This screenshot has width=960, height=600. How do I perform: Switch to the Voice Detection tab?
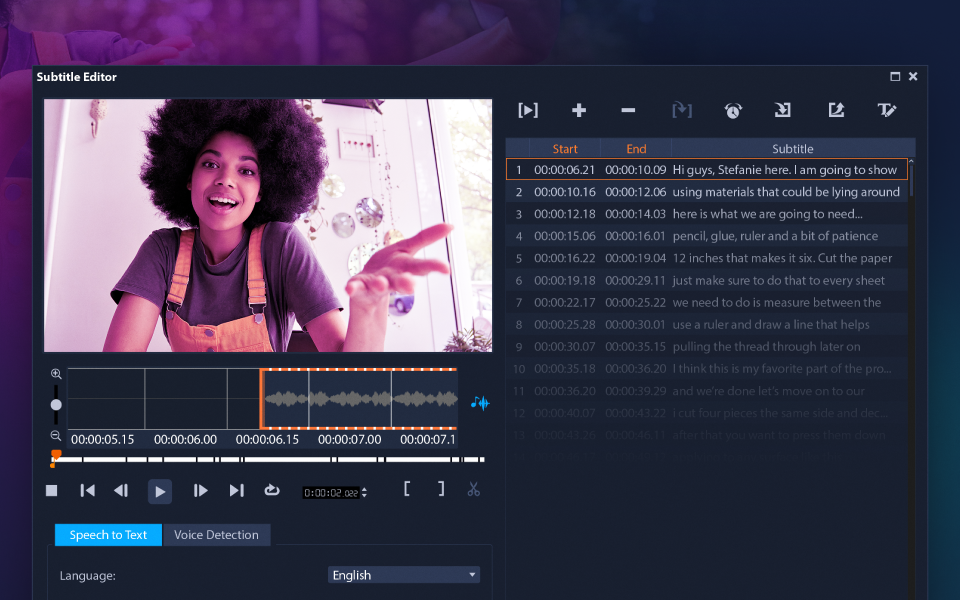tap(216, 535)
